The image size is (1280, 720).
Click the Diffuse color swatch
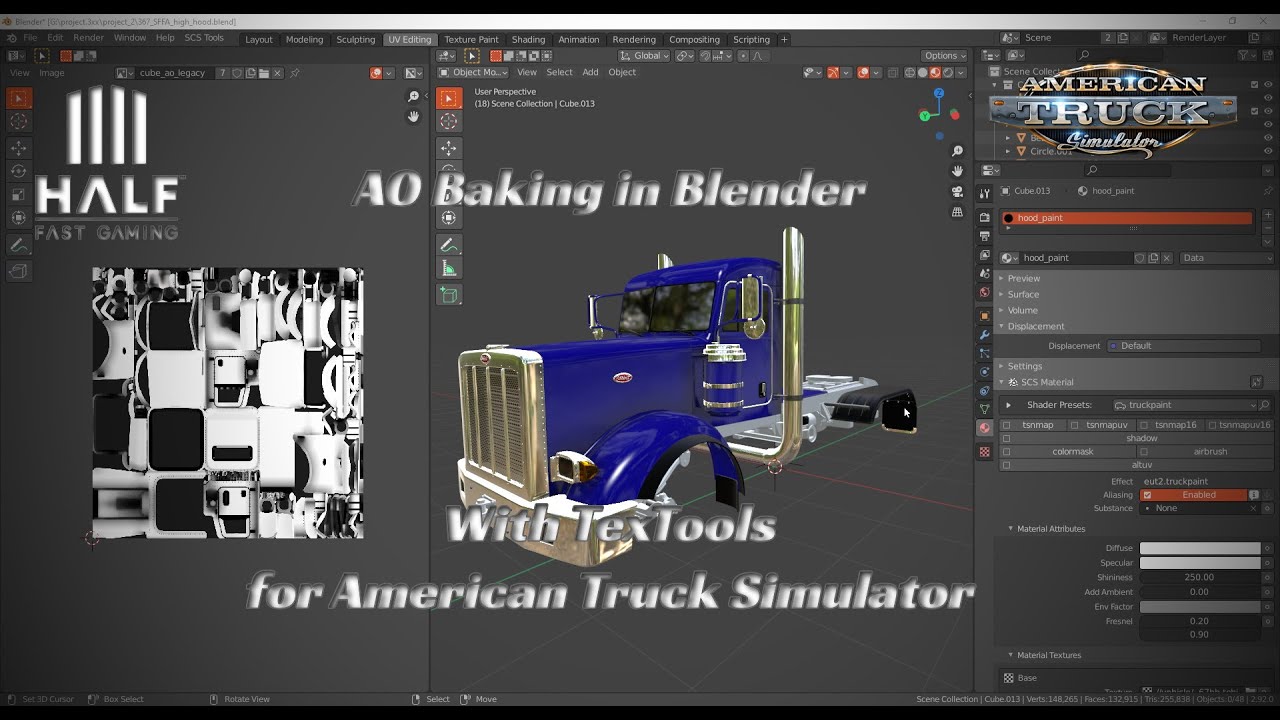(x=1200, y=548)
